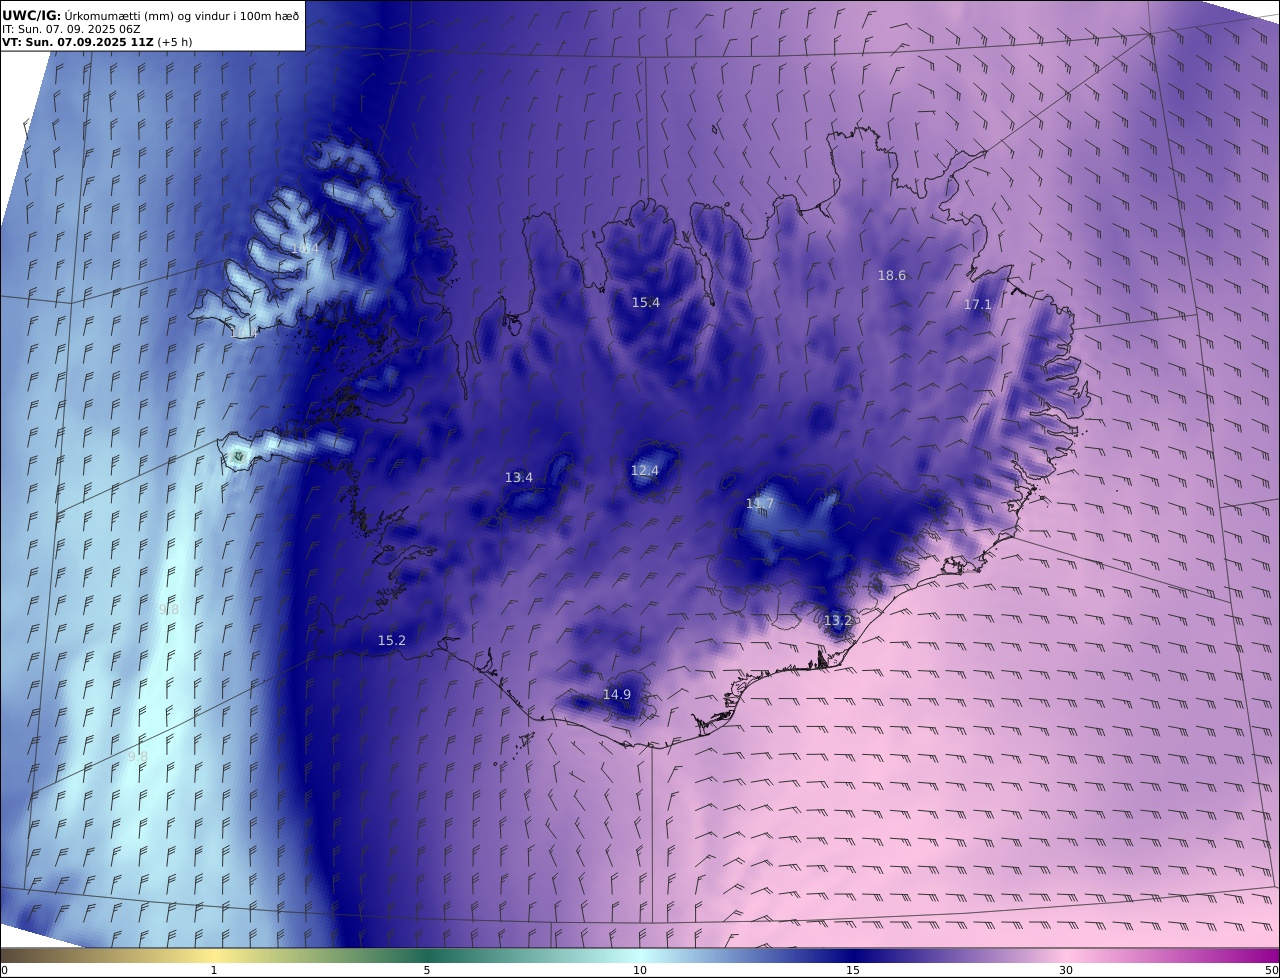Click the 18.6 value on the map
This screenshot has width=1280, height=978.
892,275
